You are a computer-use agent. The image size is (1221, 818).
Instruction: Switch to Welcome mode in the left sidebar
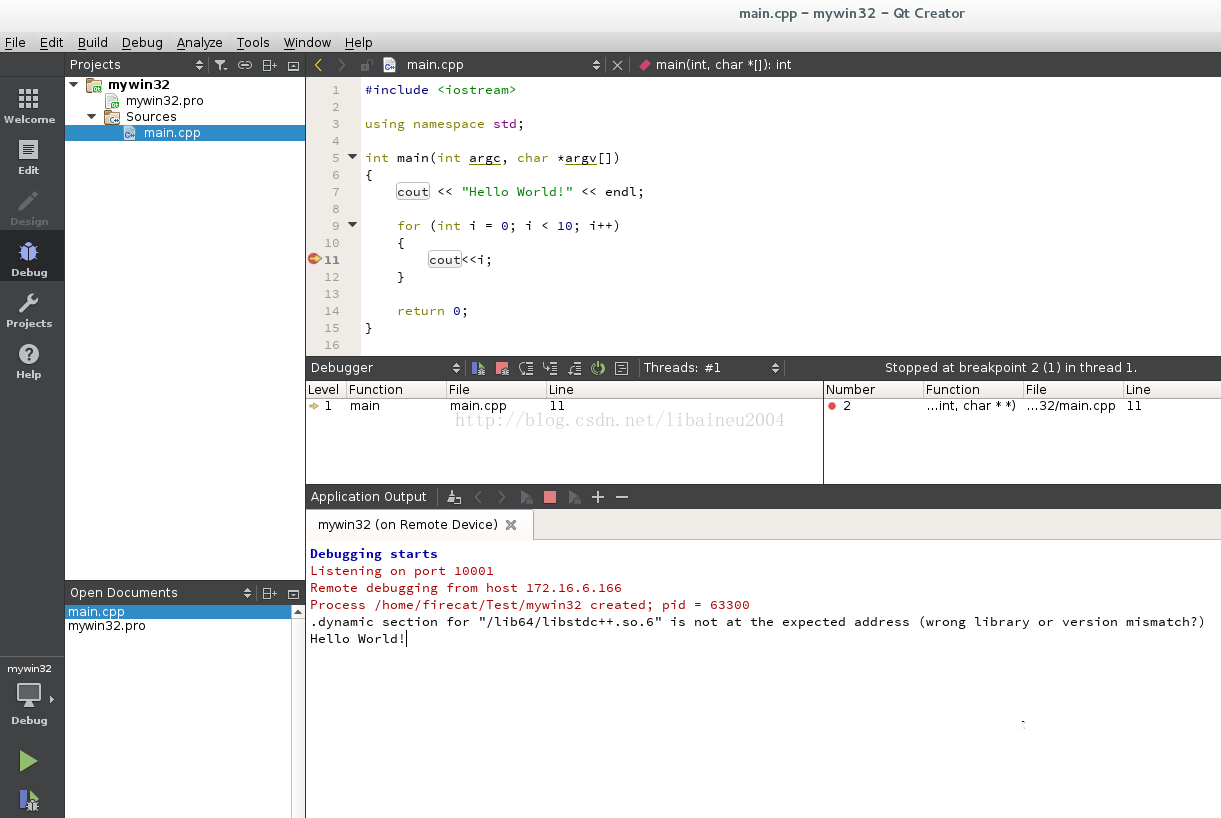point(29,103)
